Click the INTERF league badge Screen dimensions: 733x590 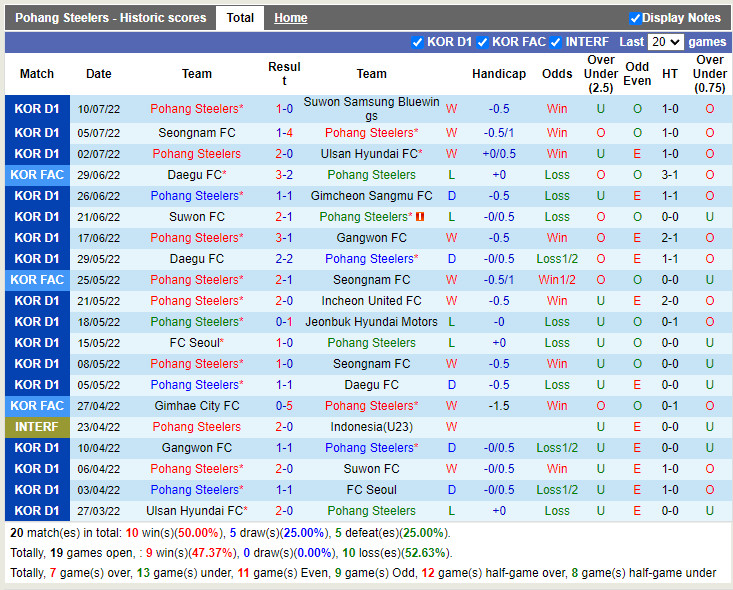[x=37, y=427]
